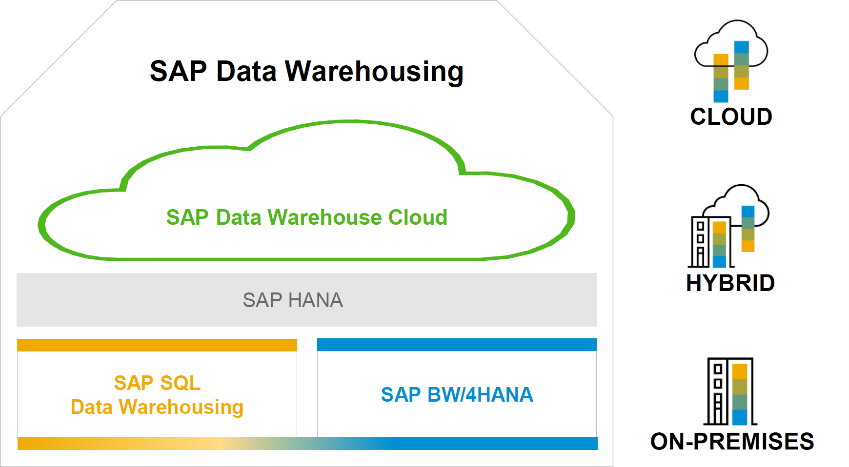Select the CLOUD label
The width and height of the screenshot is (849, 467).
[731, 117]
